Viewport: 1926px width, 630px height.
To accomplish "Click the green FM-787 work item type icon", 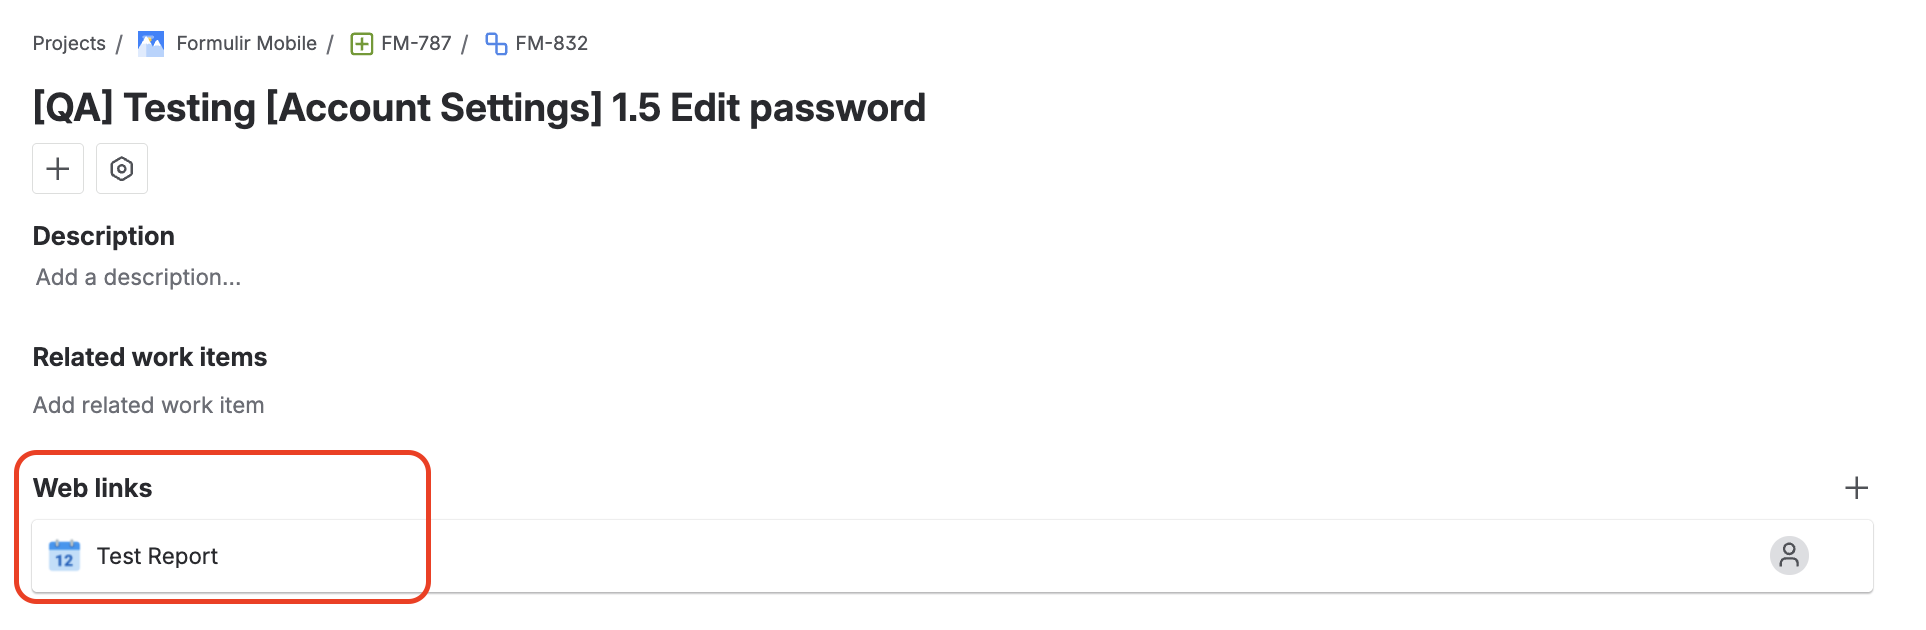I will [x=362, y=44].
